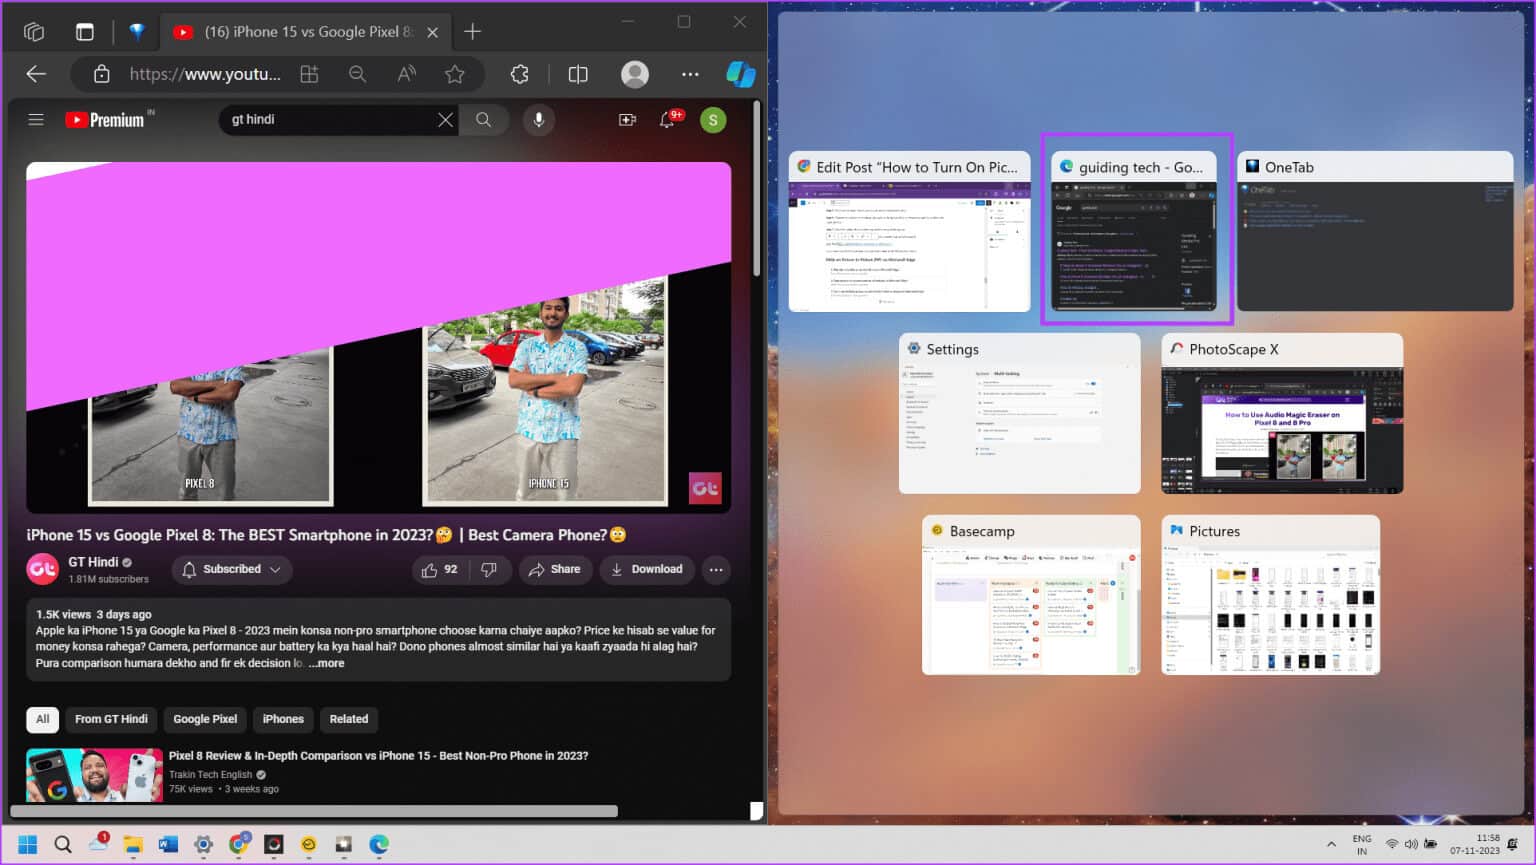View site information lock icon
The width and height of the screenshot is (1536, 865).
click(x=101, y=74)
